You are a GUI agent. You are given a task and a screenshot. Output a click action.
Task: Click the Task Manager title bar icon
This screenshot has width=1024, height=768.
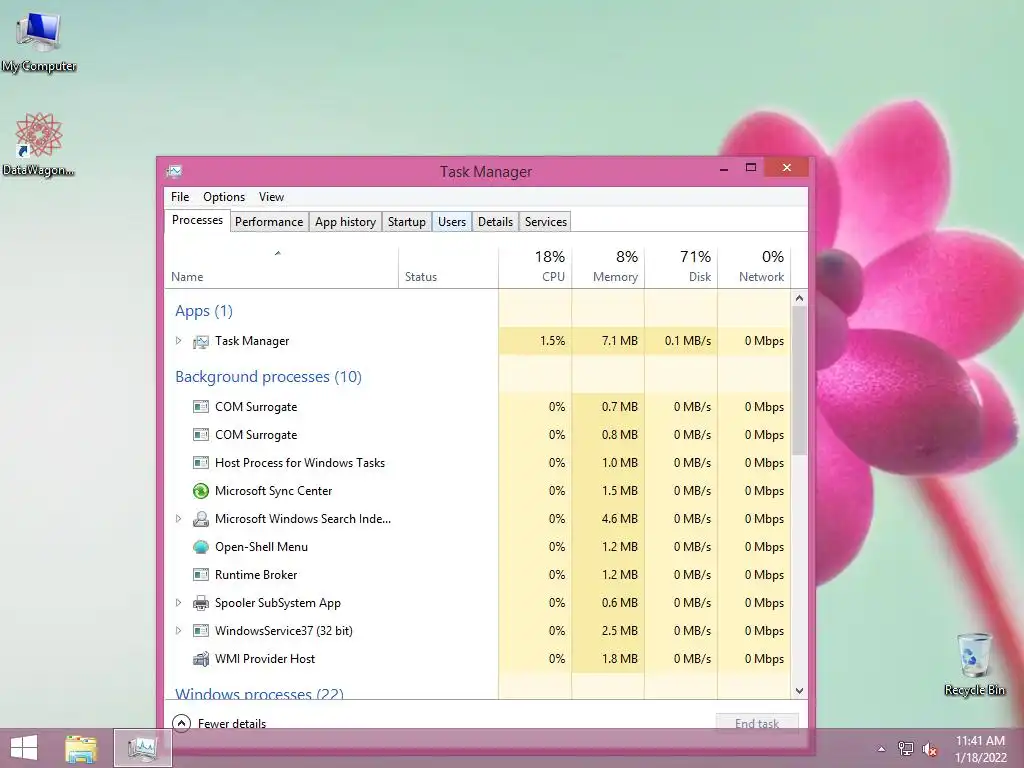174,172
